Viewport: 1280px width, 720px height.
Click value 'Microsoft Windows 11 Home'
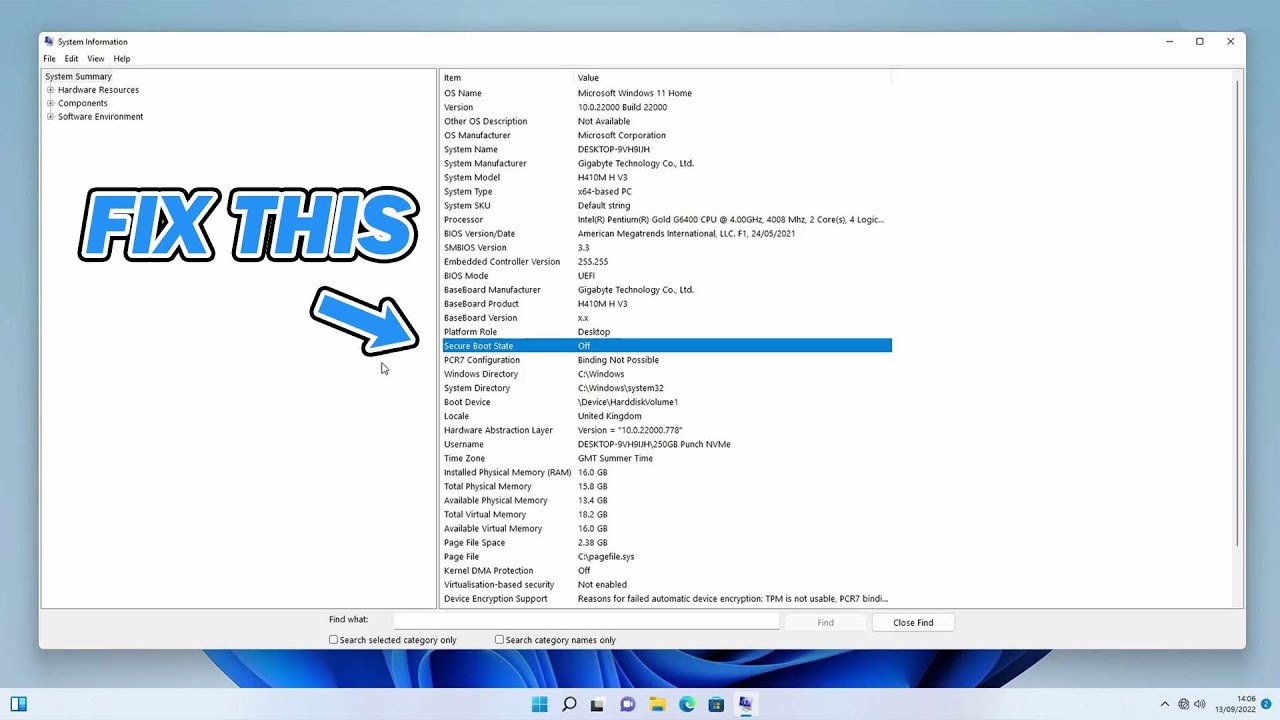point(634,93)
